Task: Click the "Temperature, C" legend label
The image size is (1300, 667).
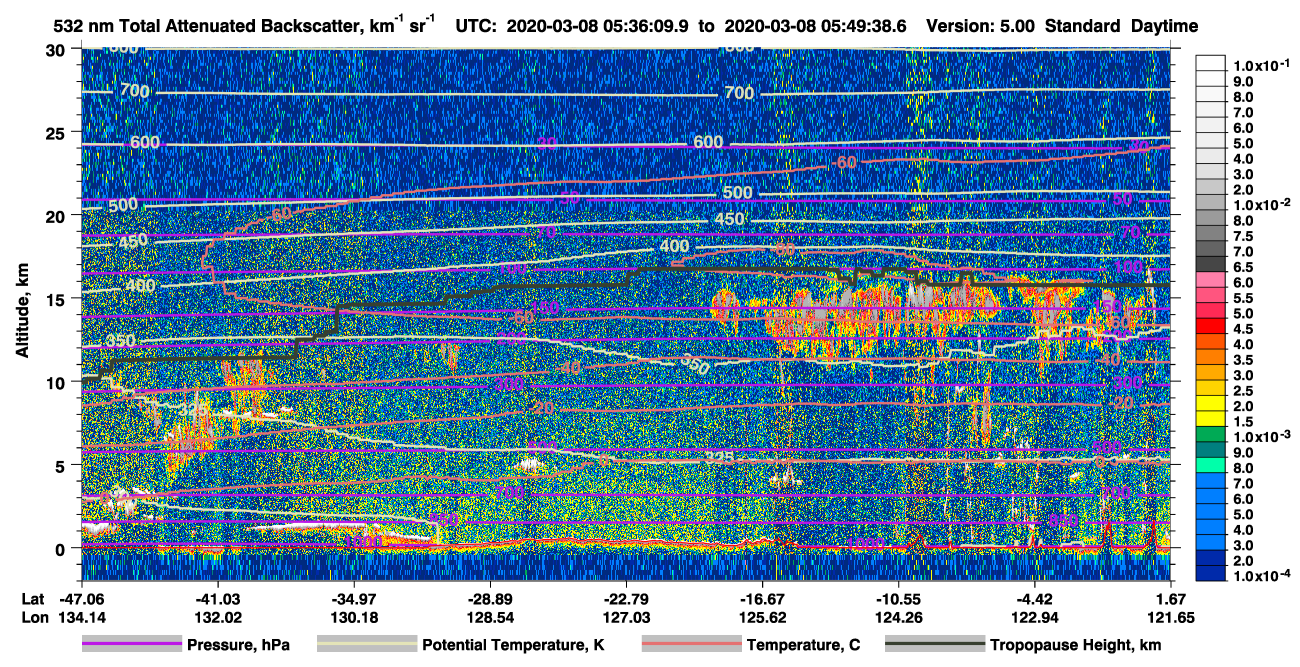Action: 803,645
